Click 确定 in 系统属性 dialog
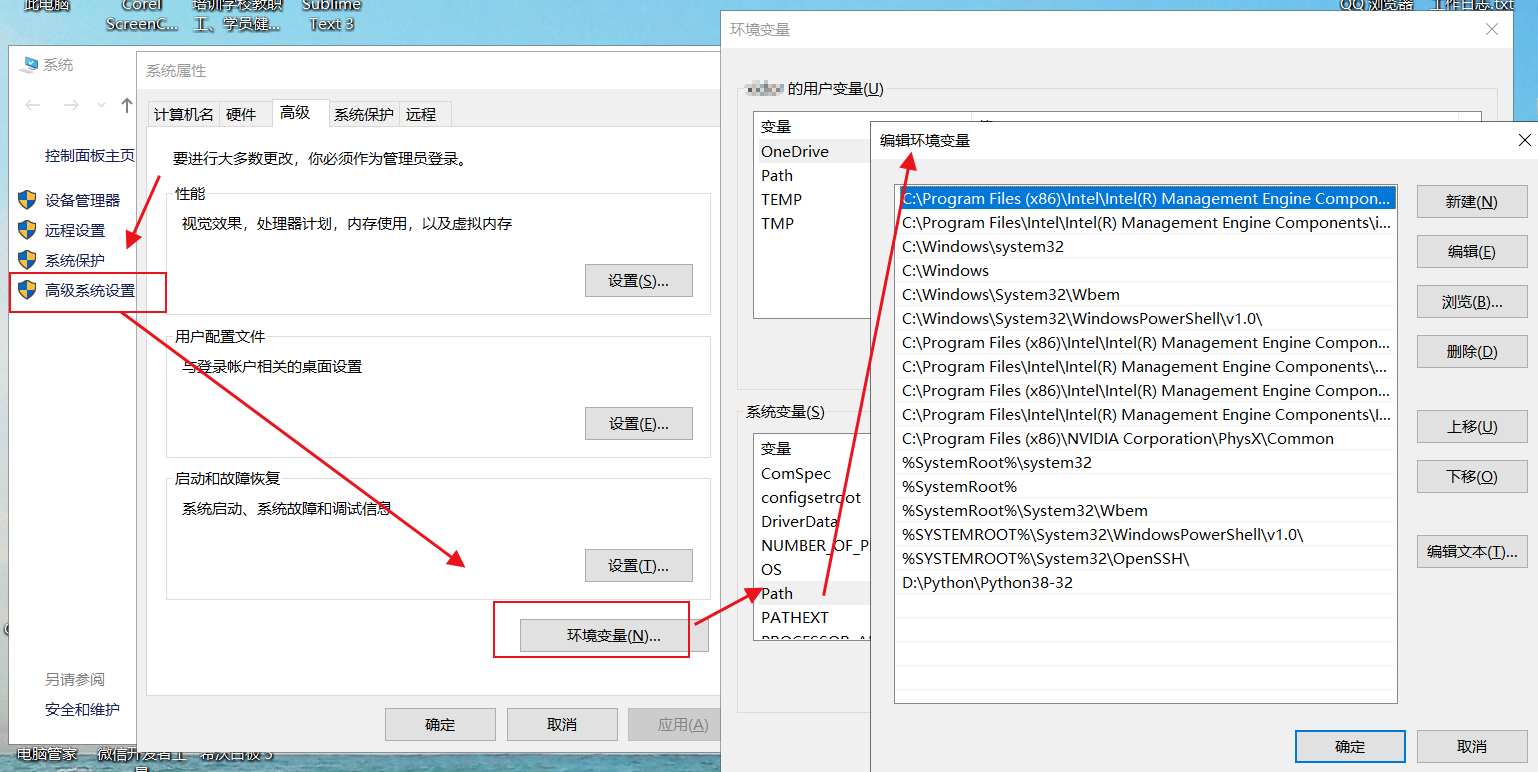 pyautogui.click(x=440, y=725)
